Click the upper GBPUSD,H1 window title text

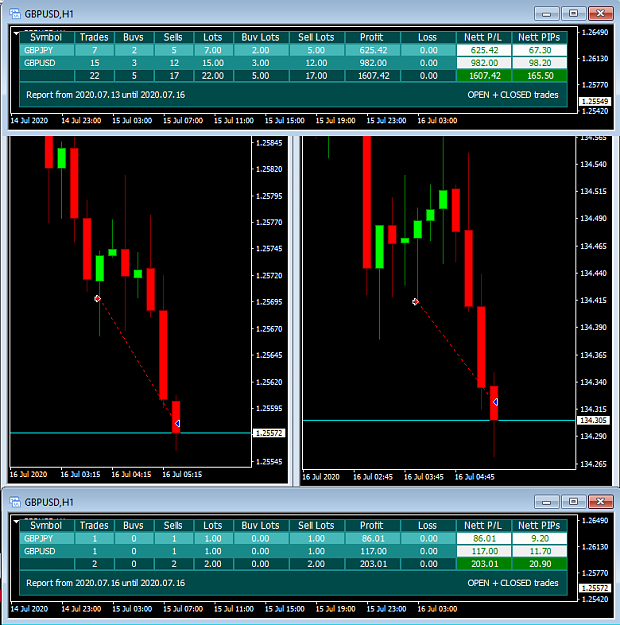49,14
